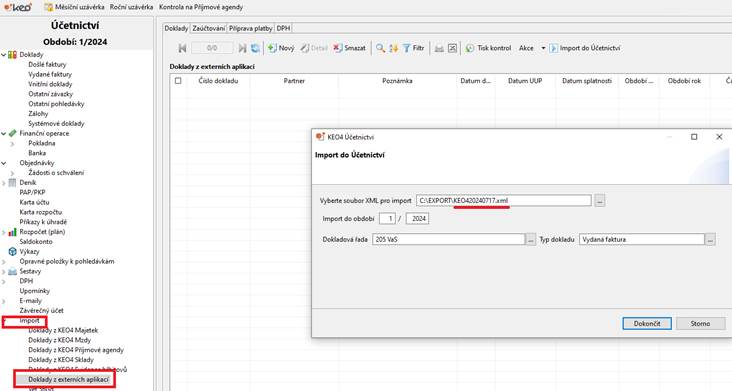Image resolution: width=732 pixels, height=391 pixels.
Task: Click the sort order icon in toolbar
Action: [x=394, y=48]
